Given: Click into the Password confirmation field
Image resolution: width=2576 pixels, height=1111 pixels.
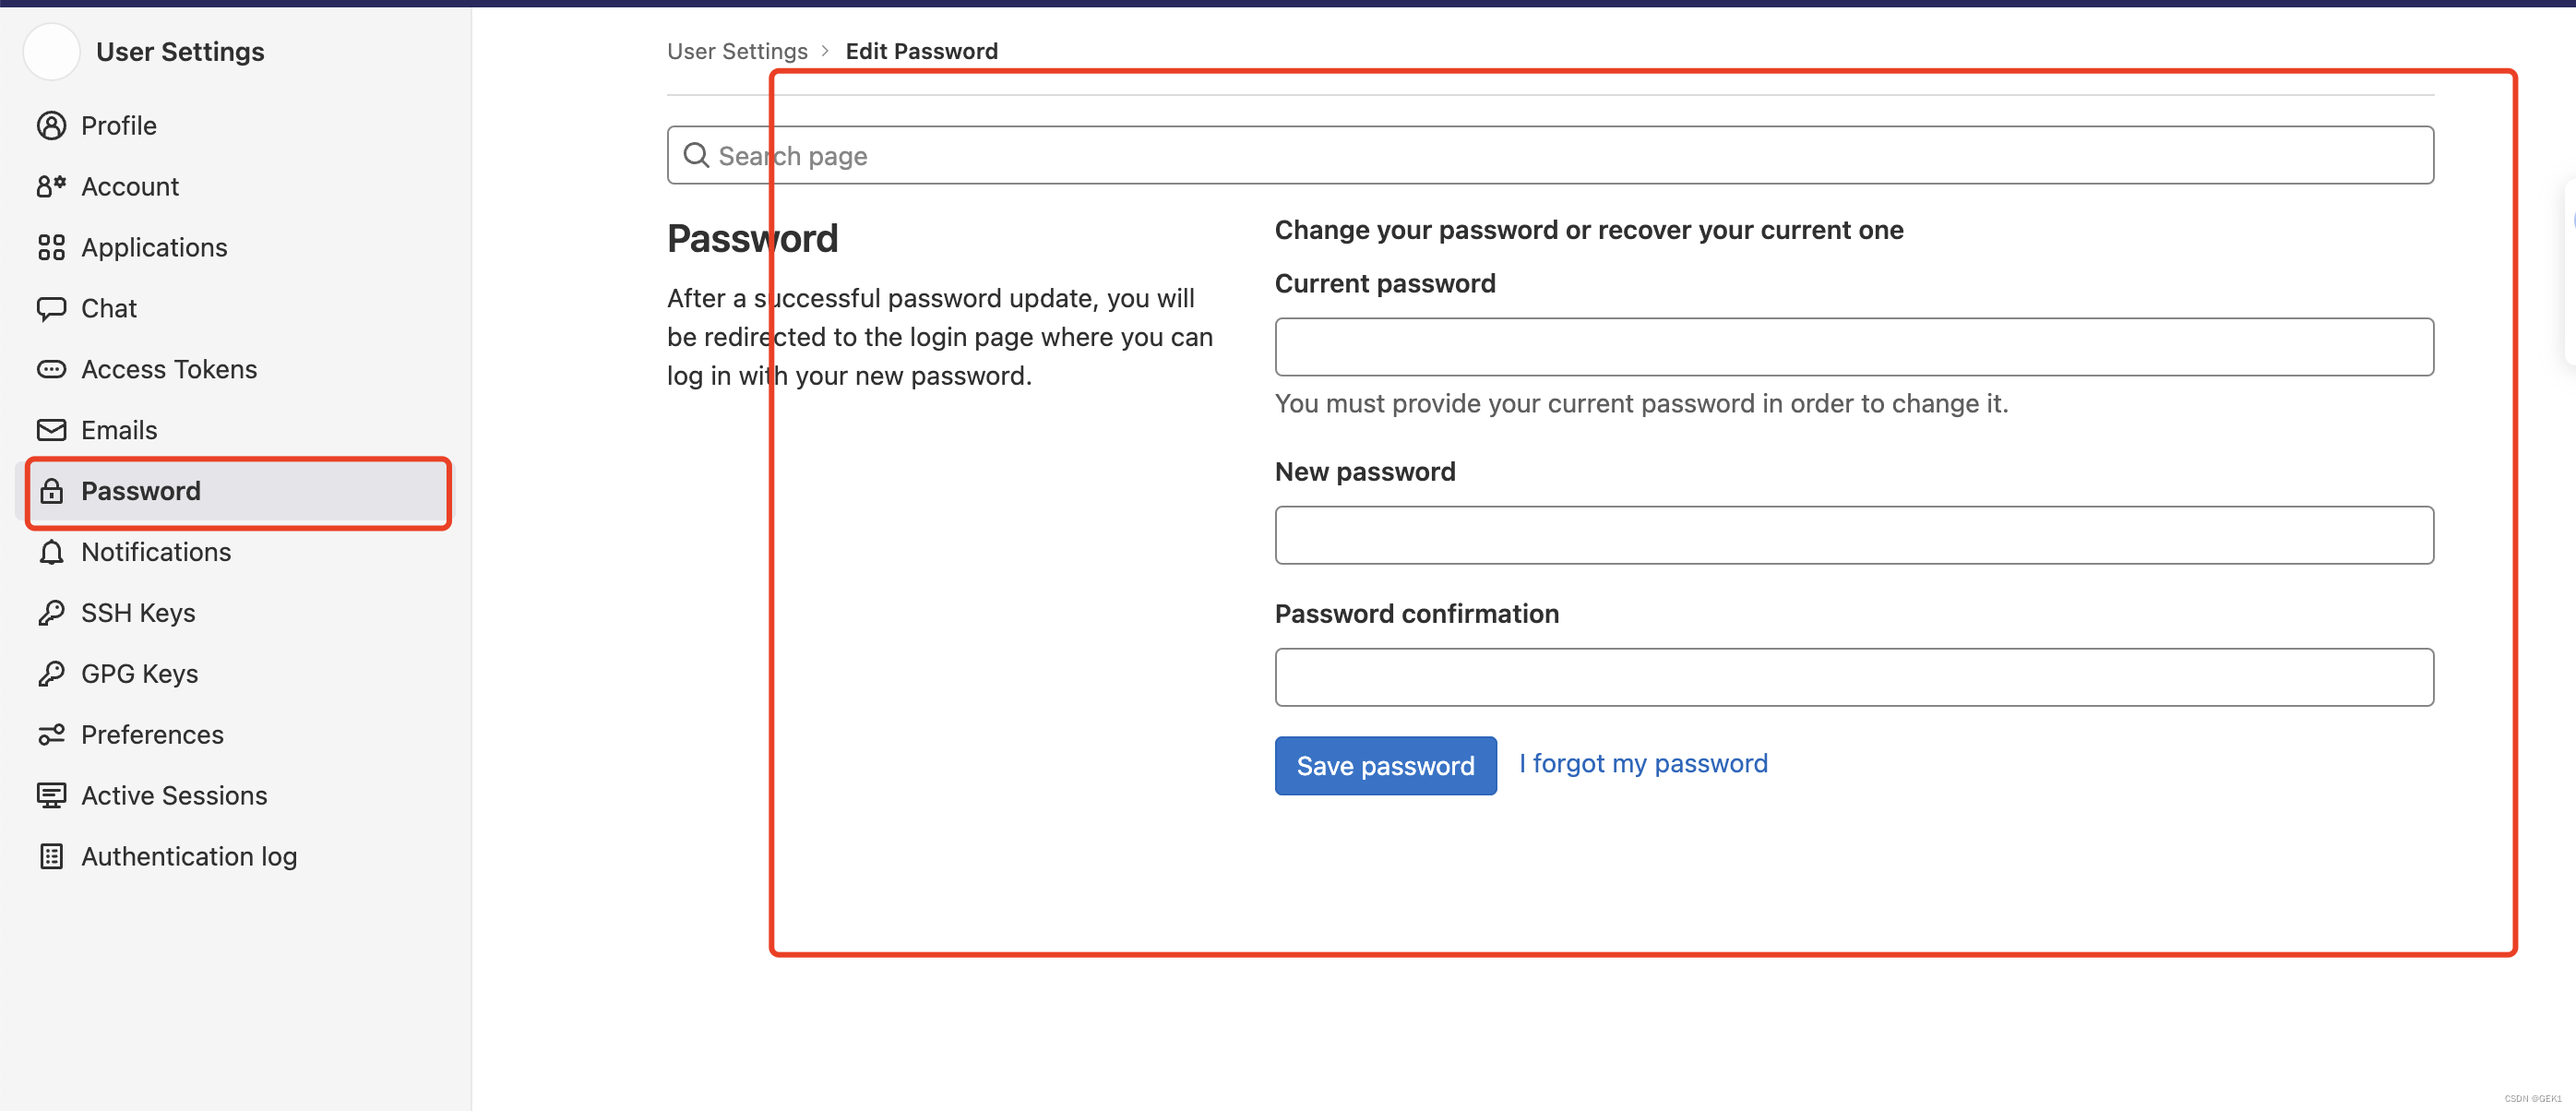Looking at the screenshot, I should pos(1853,677).
